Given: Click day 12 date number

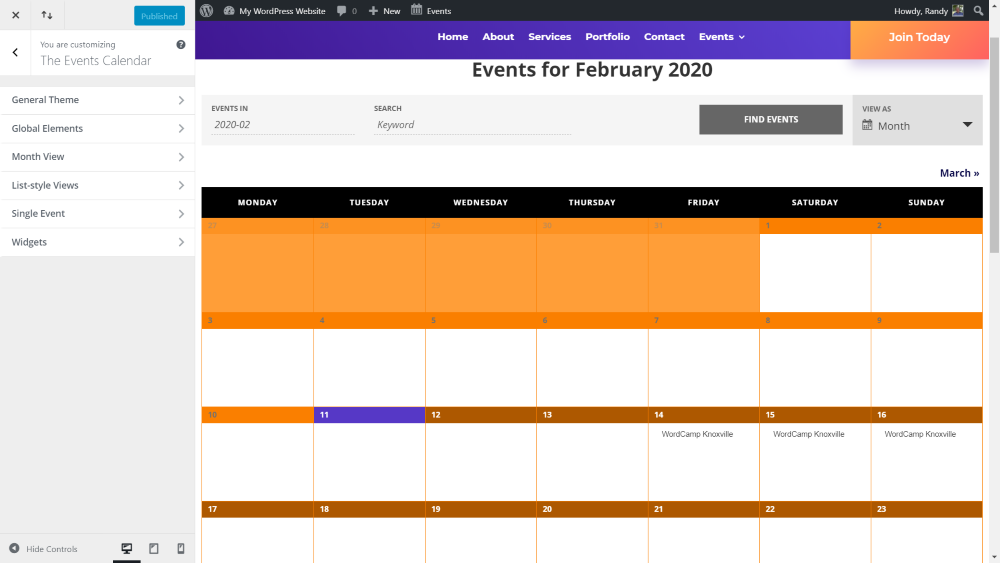Looking at the screenshot, I should 436,415.
